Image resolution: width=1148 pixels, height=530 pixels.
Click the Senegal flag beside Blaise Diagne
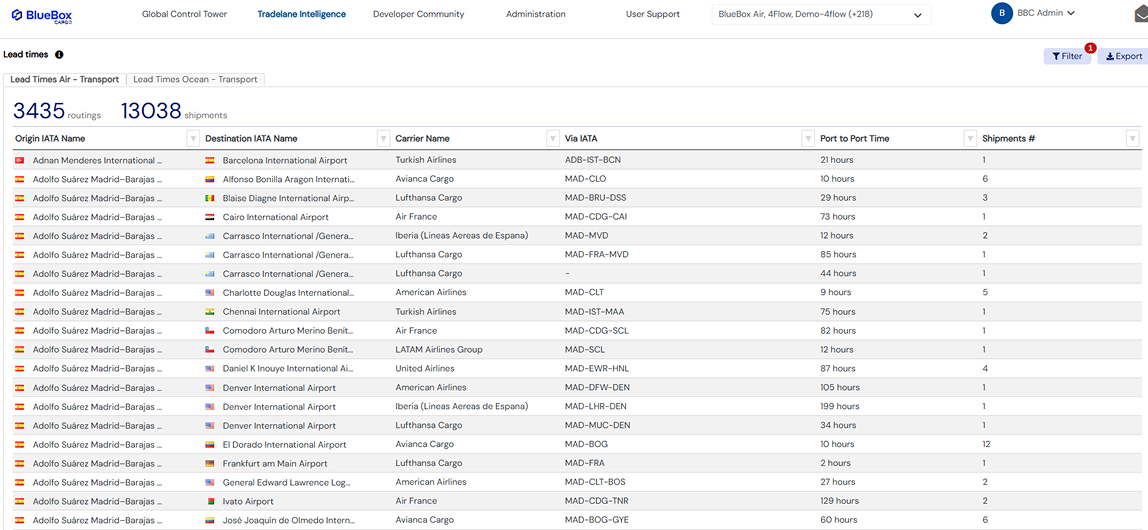209,198
